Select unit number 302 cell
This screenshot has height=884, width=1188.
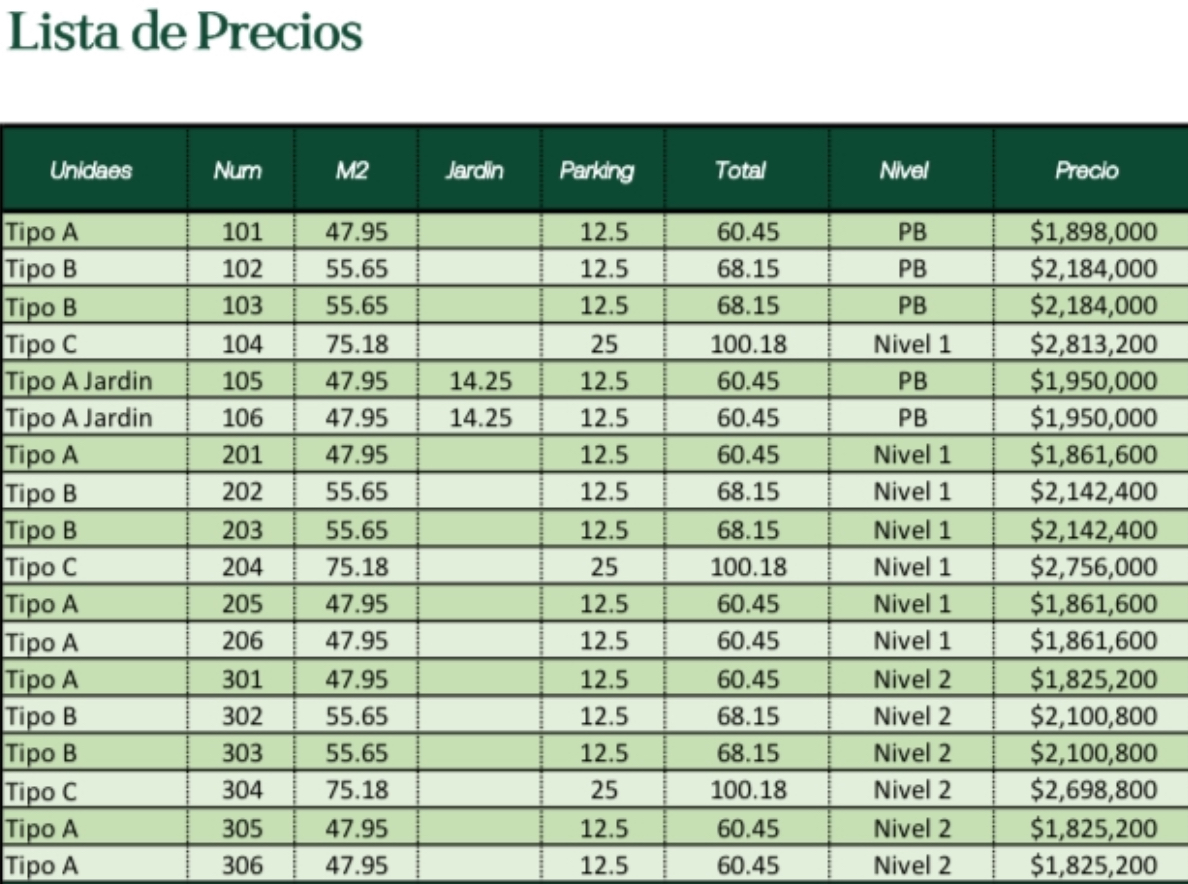tap(242, 717)
